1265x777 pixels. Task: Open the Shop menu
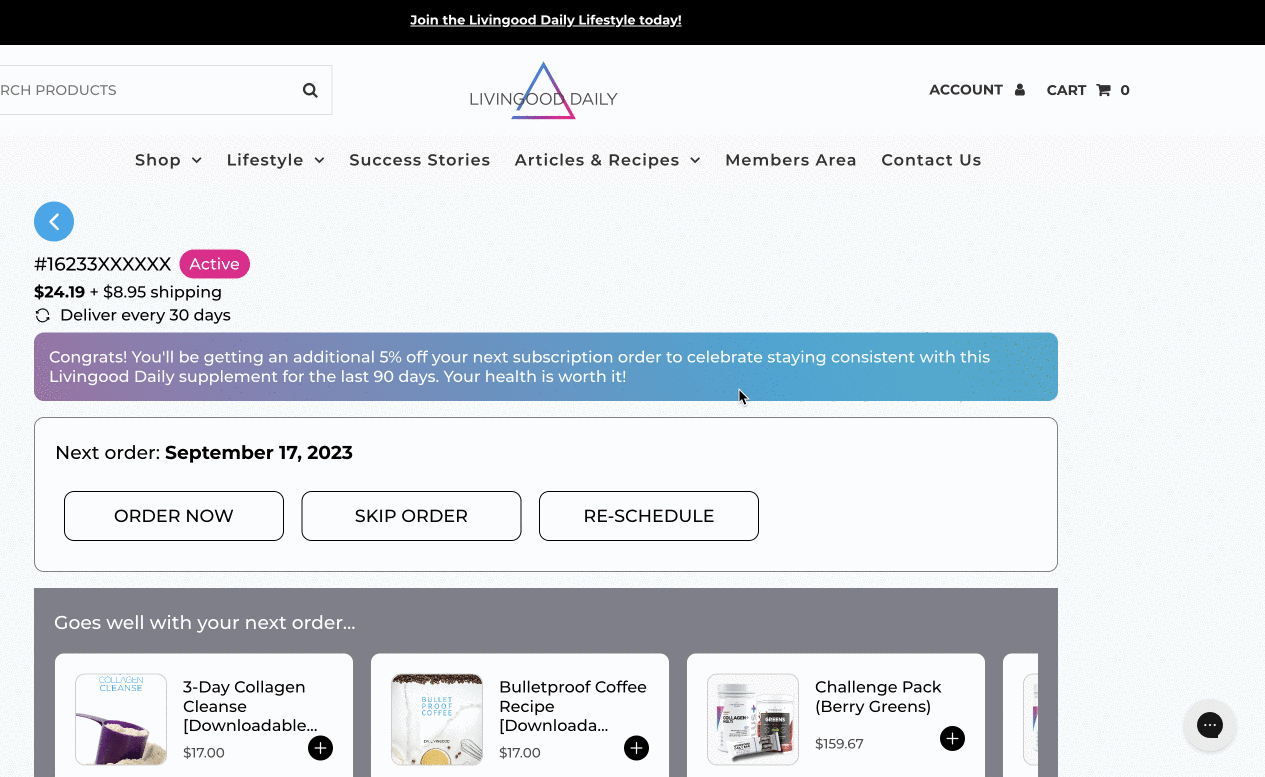click(x=158, y=160)
